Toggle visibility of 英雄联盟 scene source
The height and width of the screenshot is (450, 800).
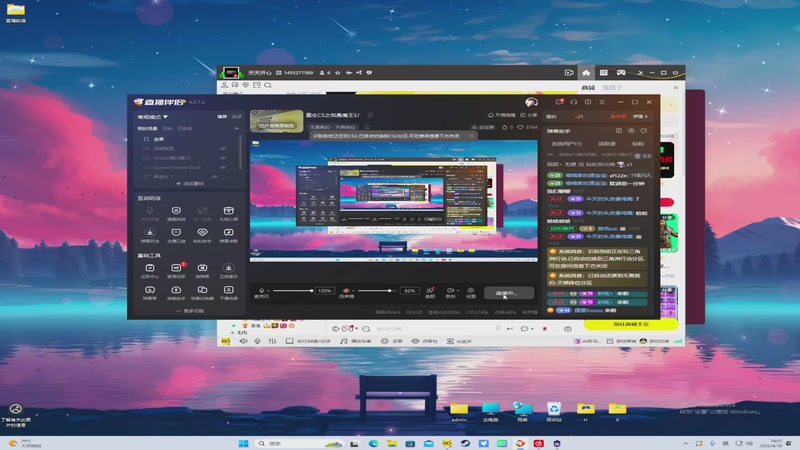[223, 148]
